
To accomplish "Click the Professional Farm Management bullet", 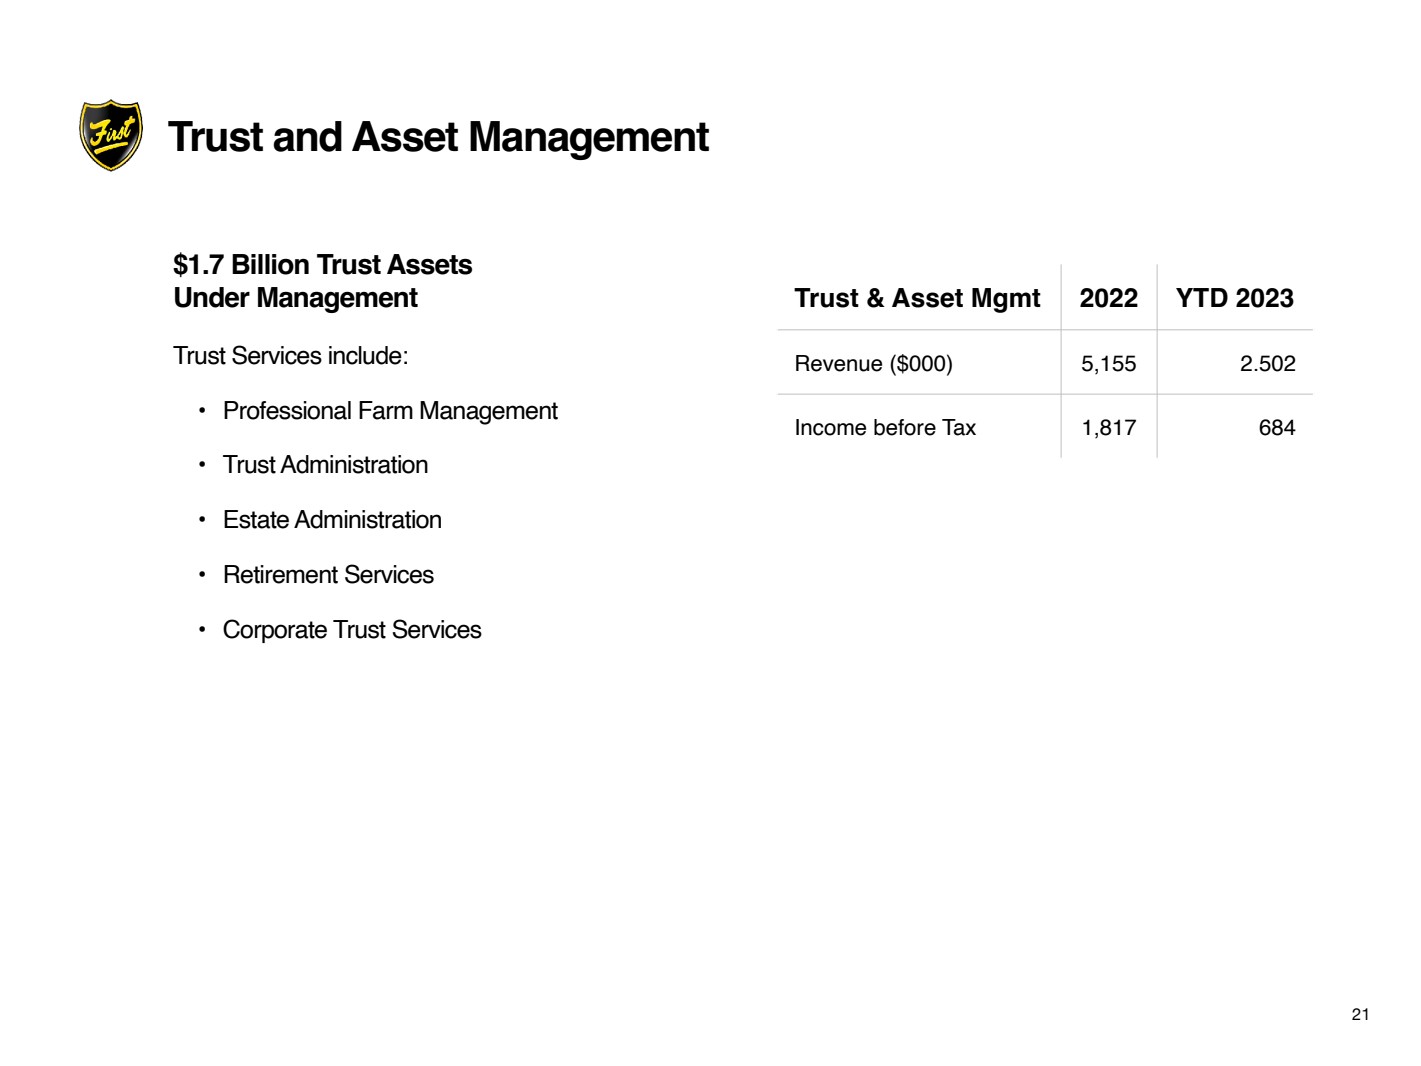I will 390,411.
